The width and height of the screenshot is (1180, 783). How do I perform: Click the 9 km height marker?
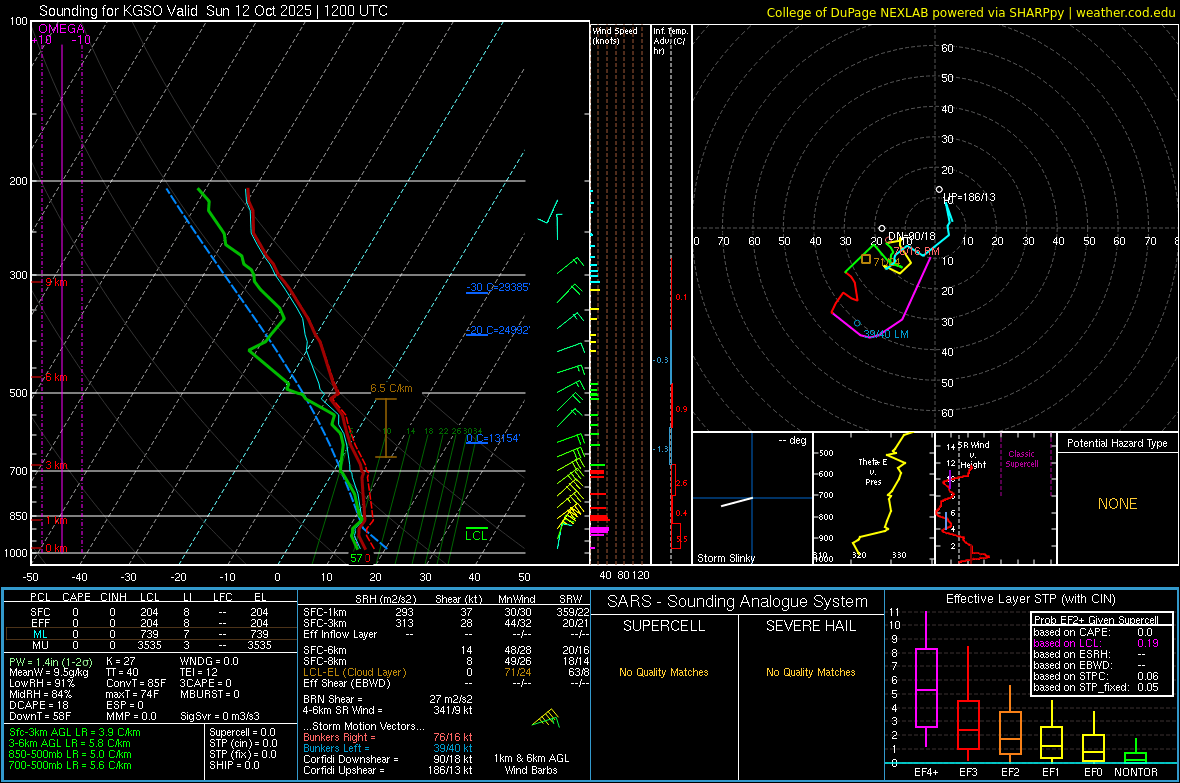click(x=56, y=282)
